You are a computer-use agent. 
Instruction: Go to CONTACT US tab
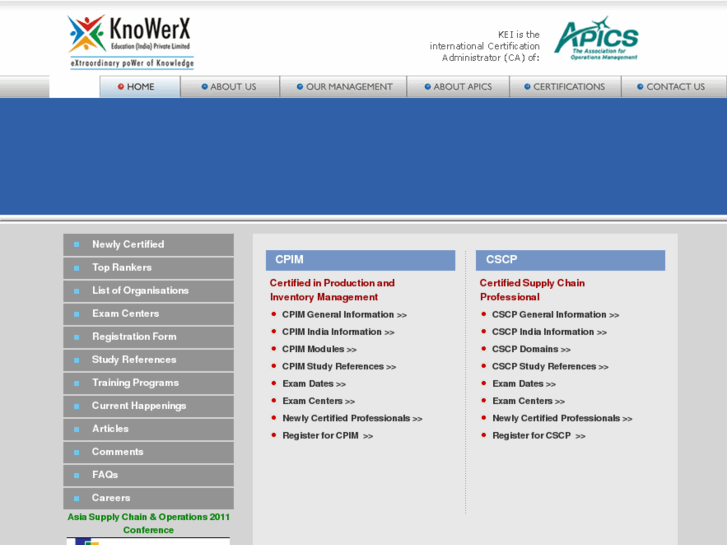(x=674, y=87)
